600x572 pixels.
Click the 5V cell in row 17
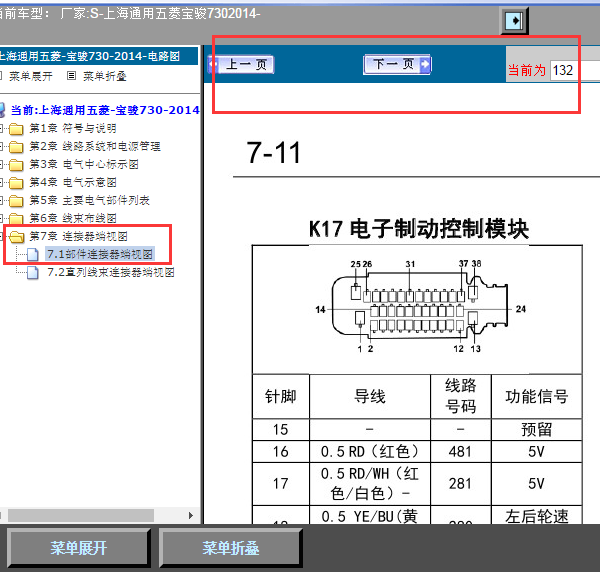[x=536, y=484]
